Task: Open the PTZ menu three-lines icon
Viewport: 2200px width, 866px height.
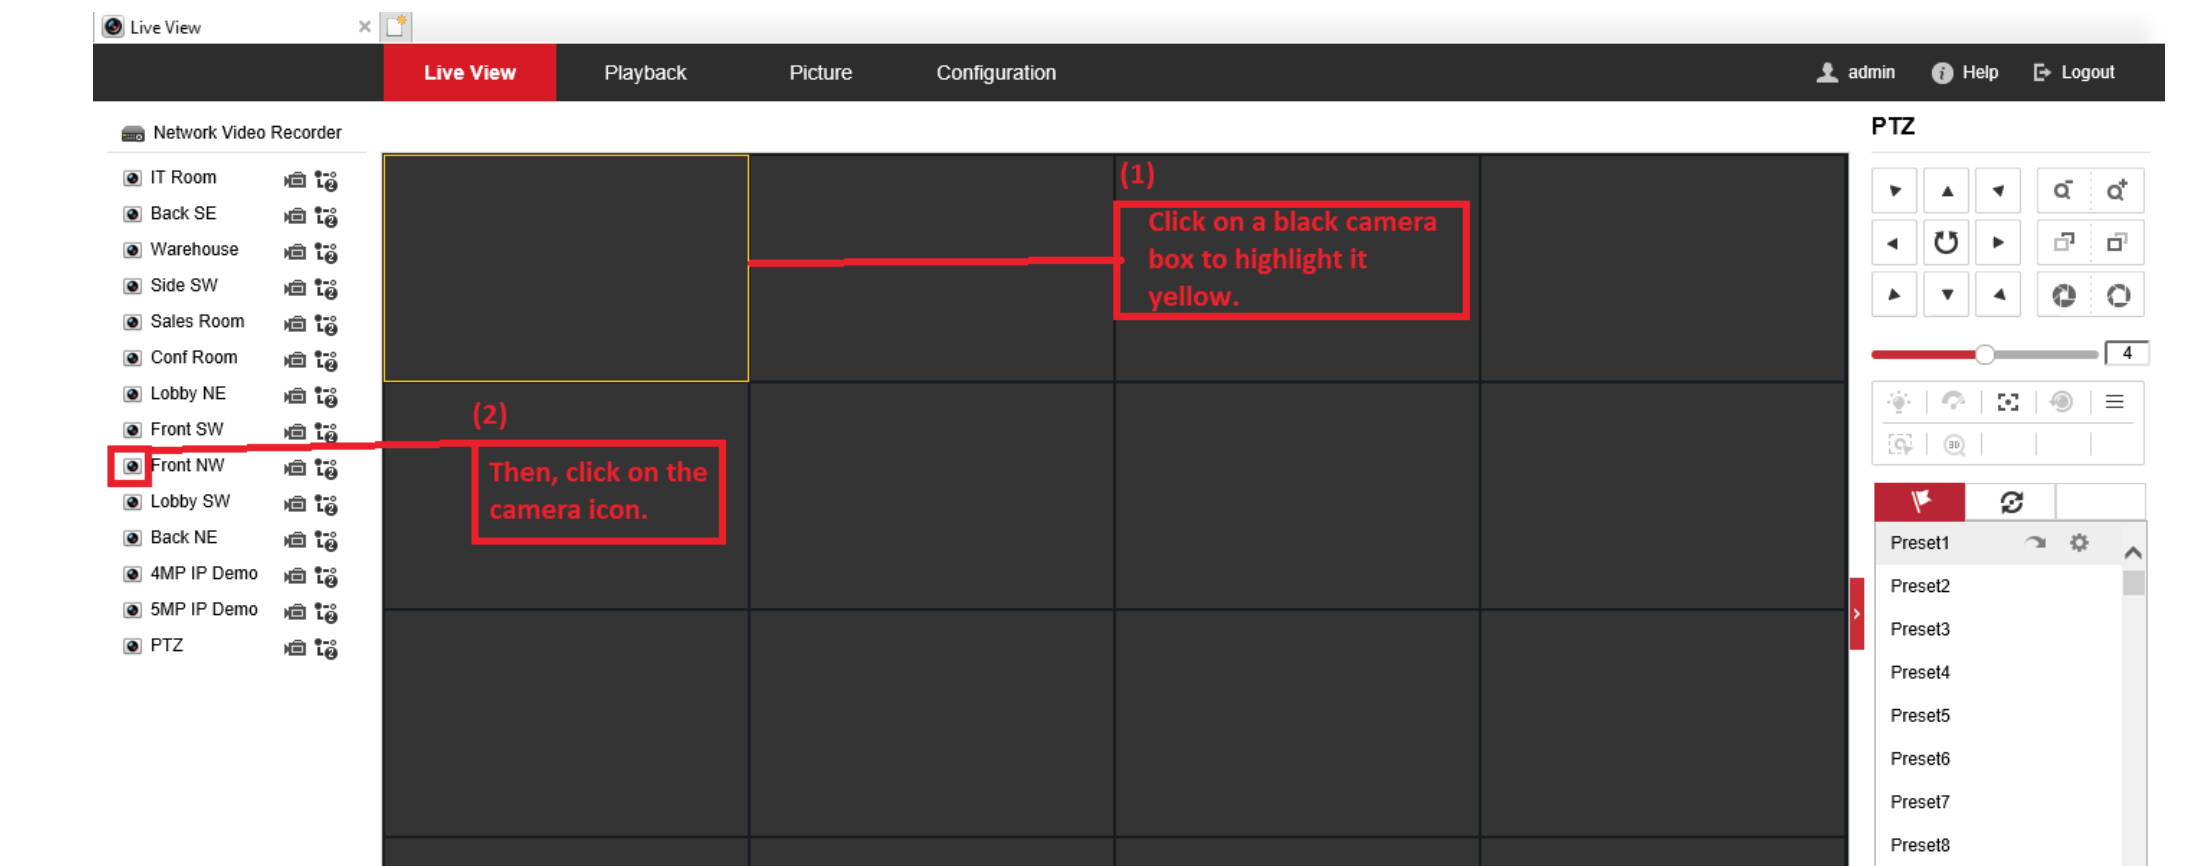Action: click(x=2114, y=402)
